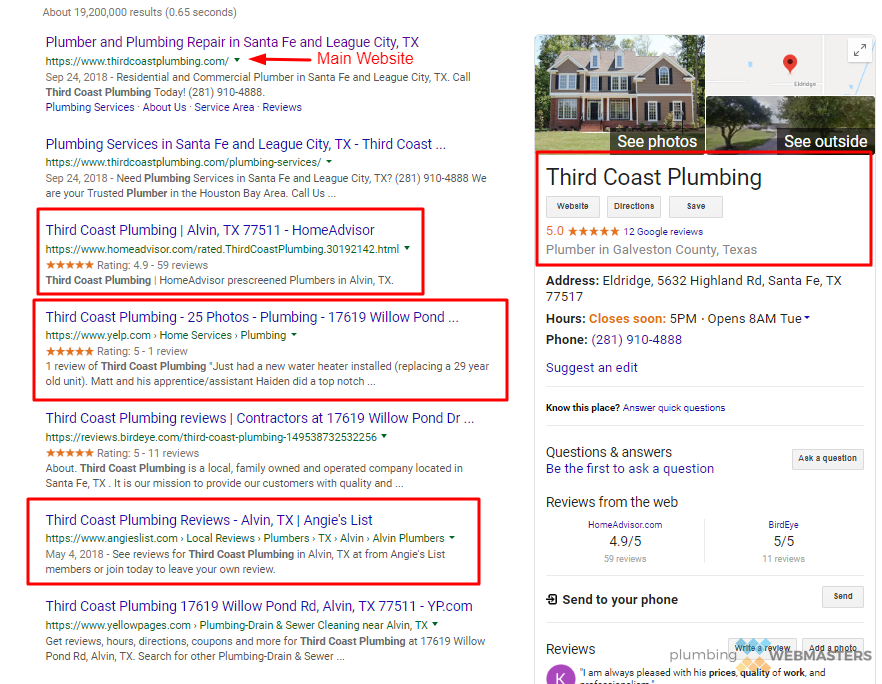
Task: Open the See outside street view thumbnail
Action: [x=790, y=123]
